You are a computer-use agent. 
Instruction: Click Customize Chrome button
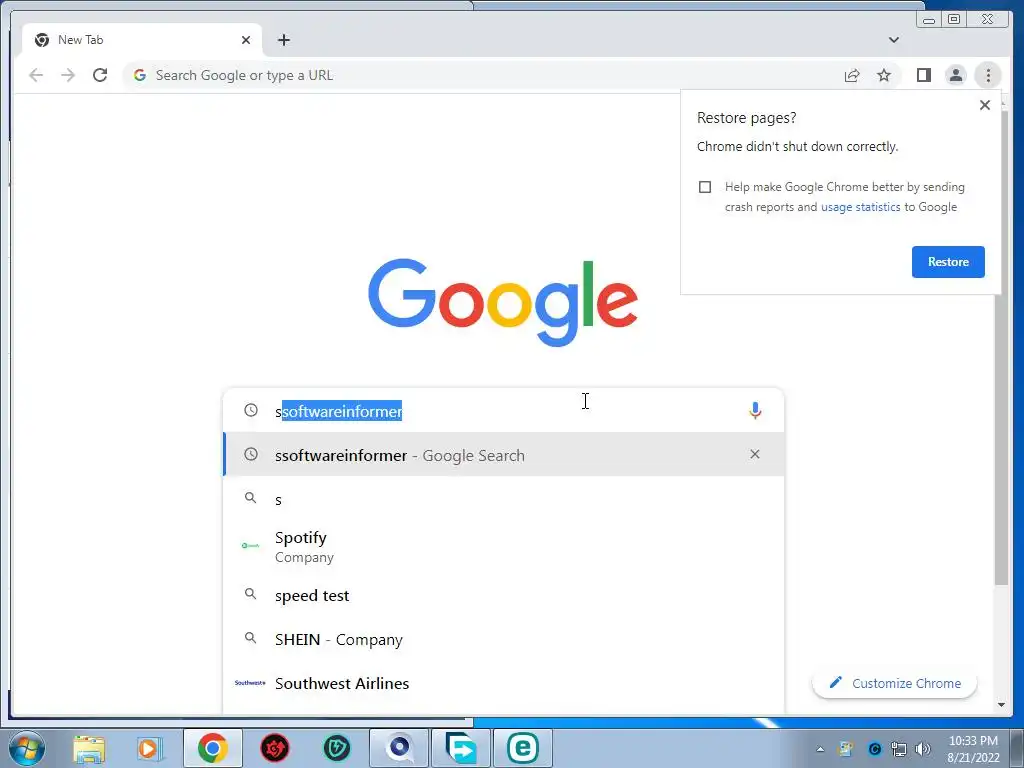pyautogui.click(x=894, y=683)
